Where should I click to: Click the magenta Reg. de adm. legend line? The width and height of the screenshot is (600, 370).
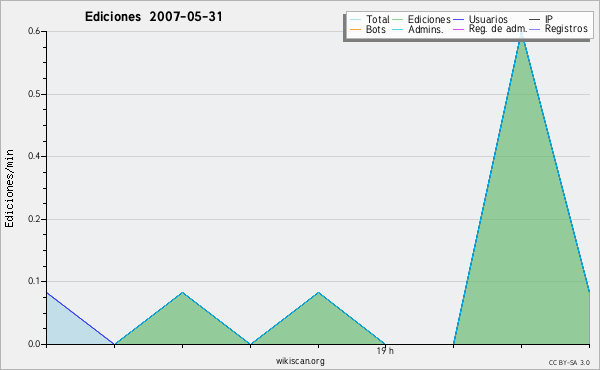click(458, 29)
